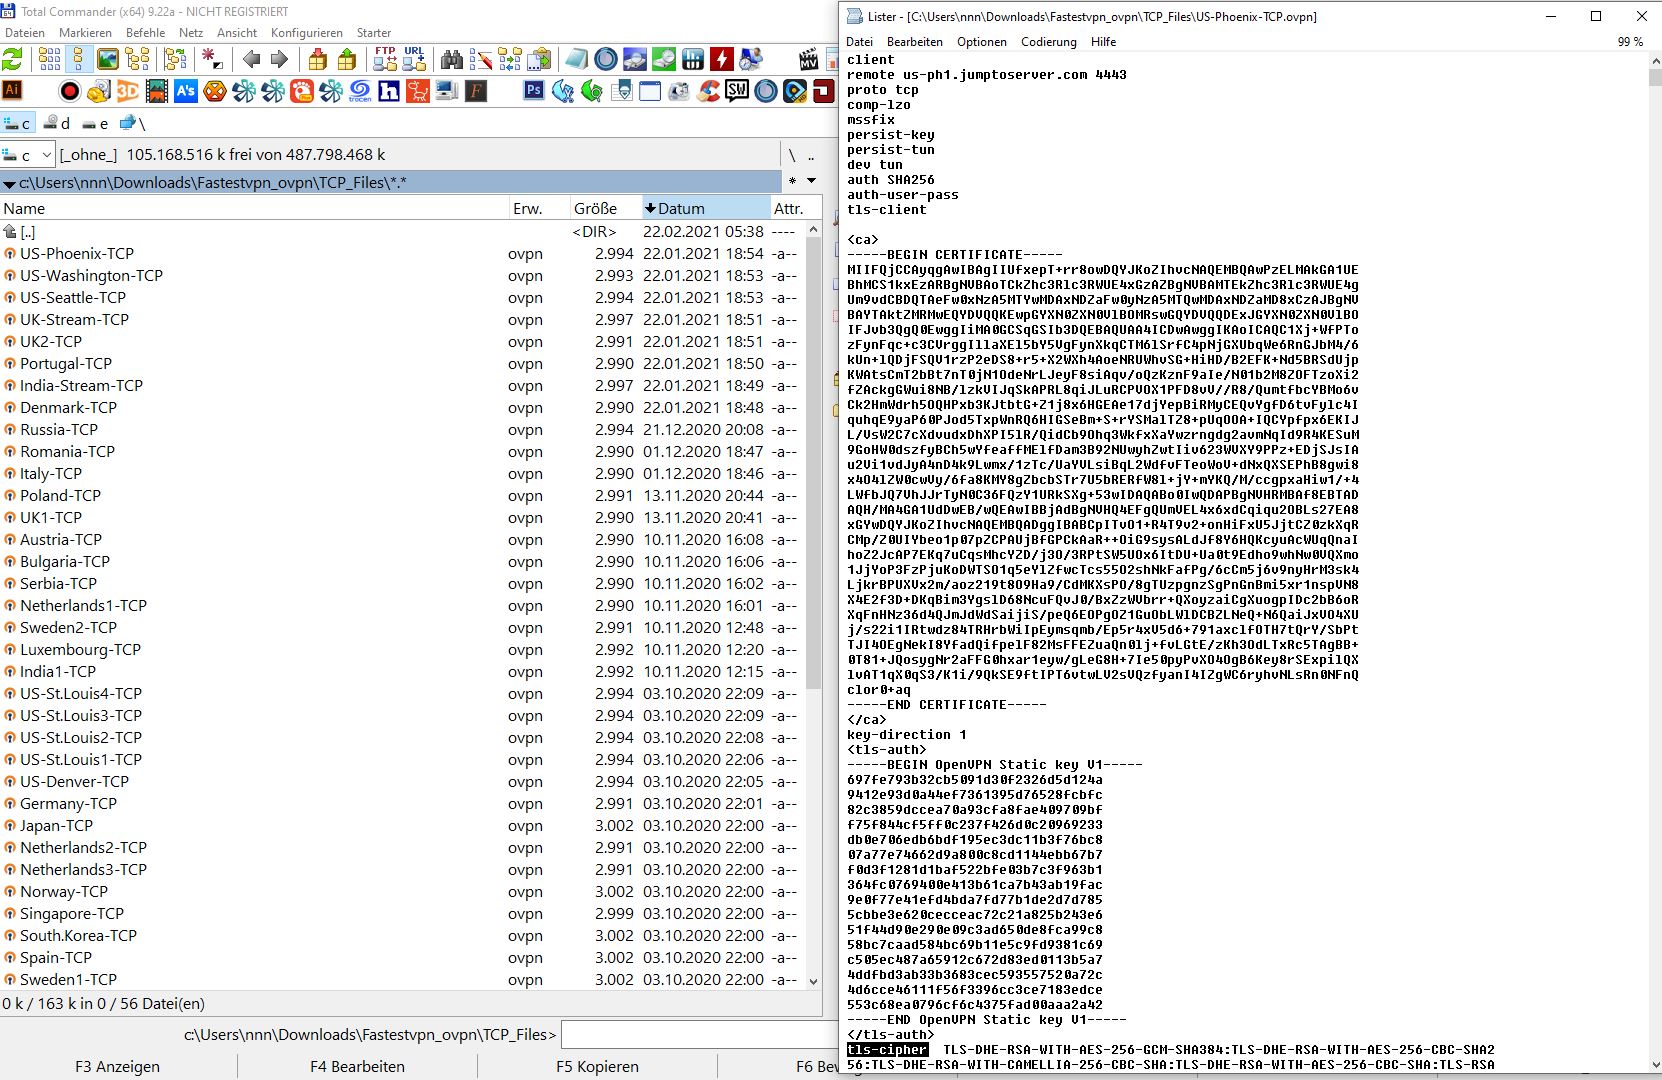Open the network neighborhood drive button

click(x=132, y=123)
